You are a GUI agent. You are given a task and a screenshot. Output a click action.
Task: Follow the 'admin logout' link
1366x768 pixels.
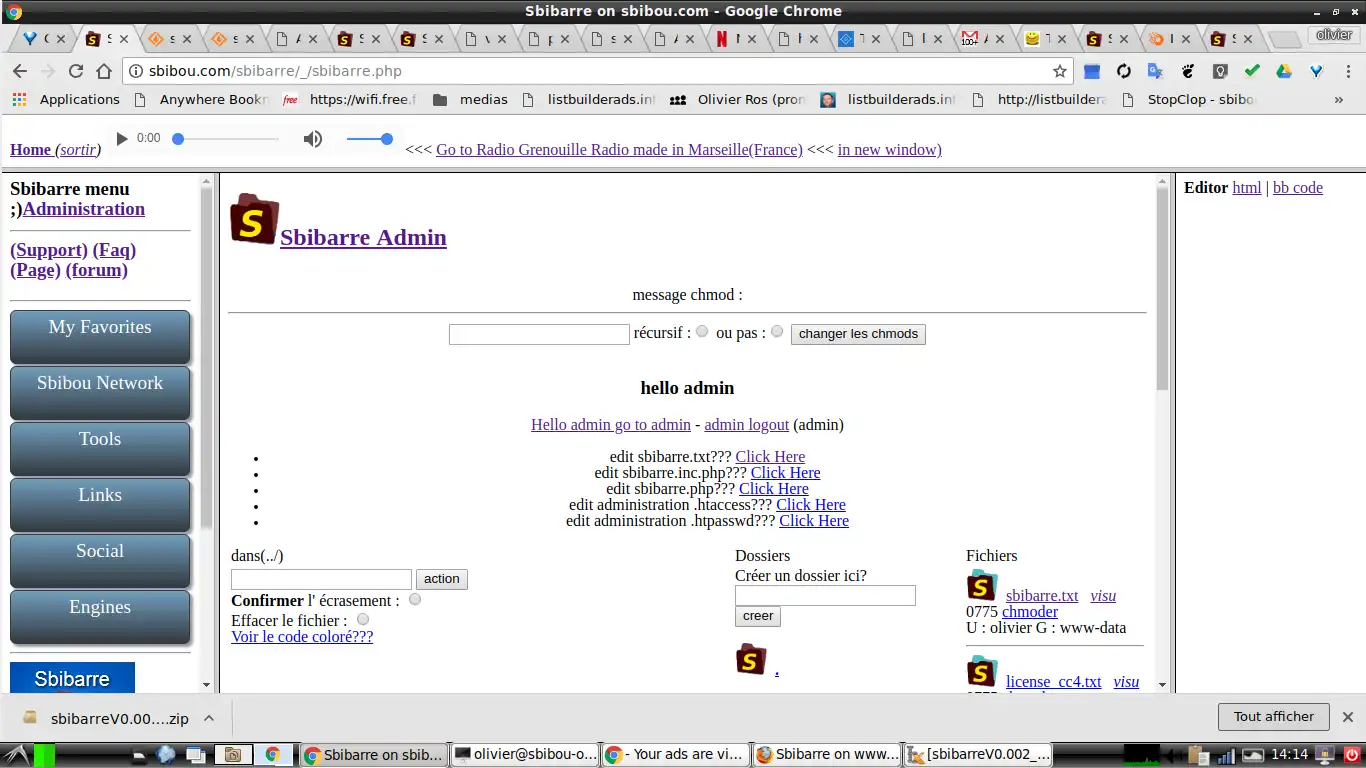pos(747,425)
